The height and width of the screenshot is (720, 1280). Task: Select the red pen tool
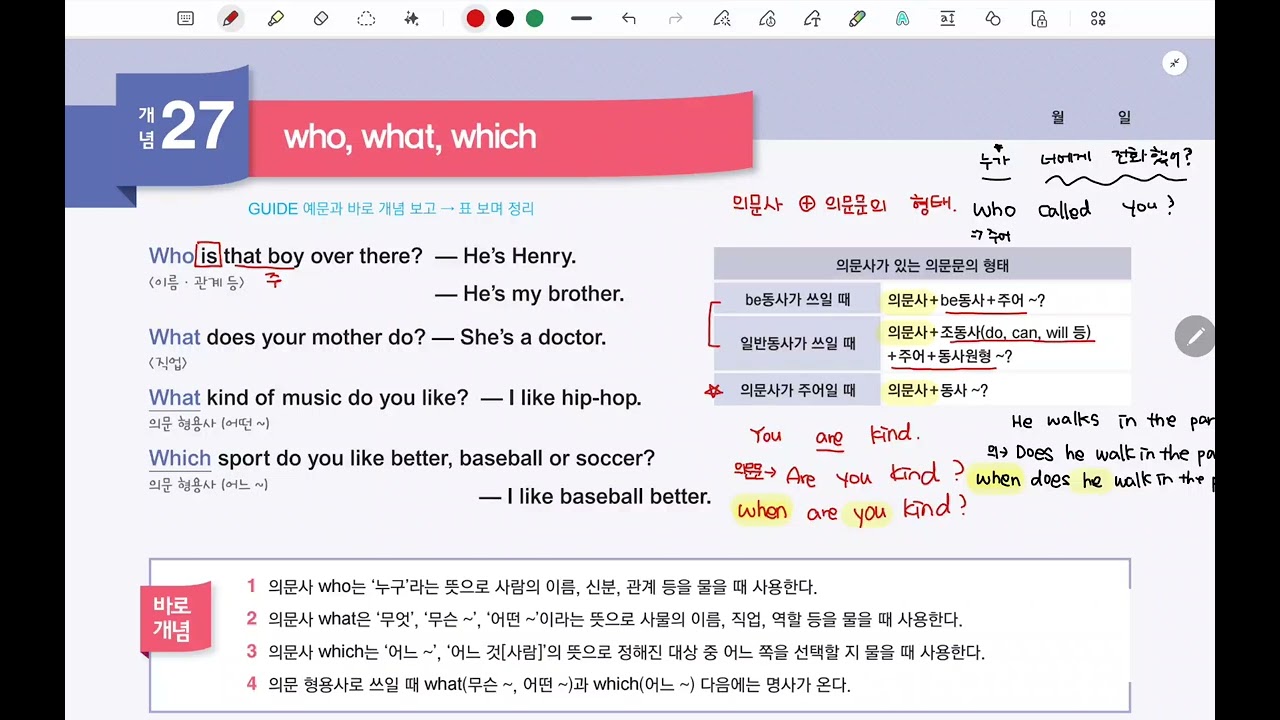pyautogui.click(x=231, y=18)
